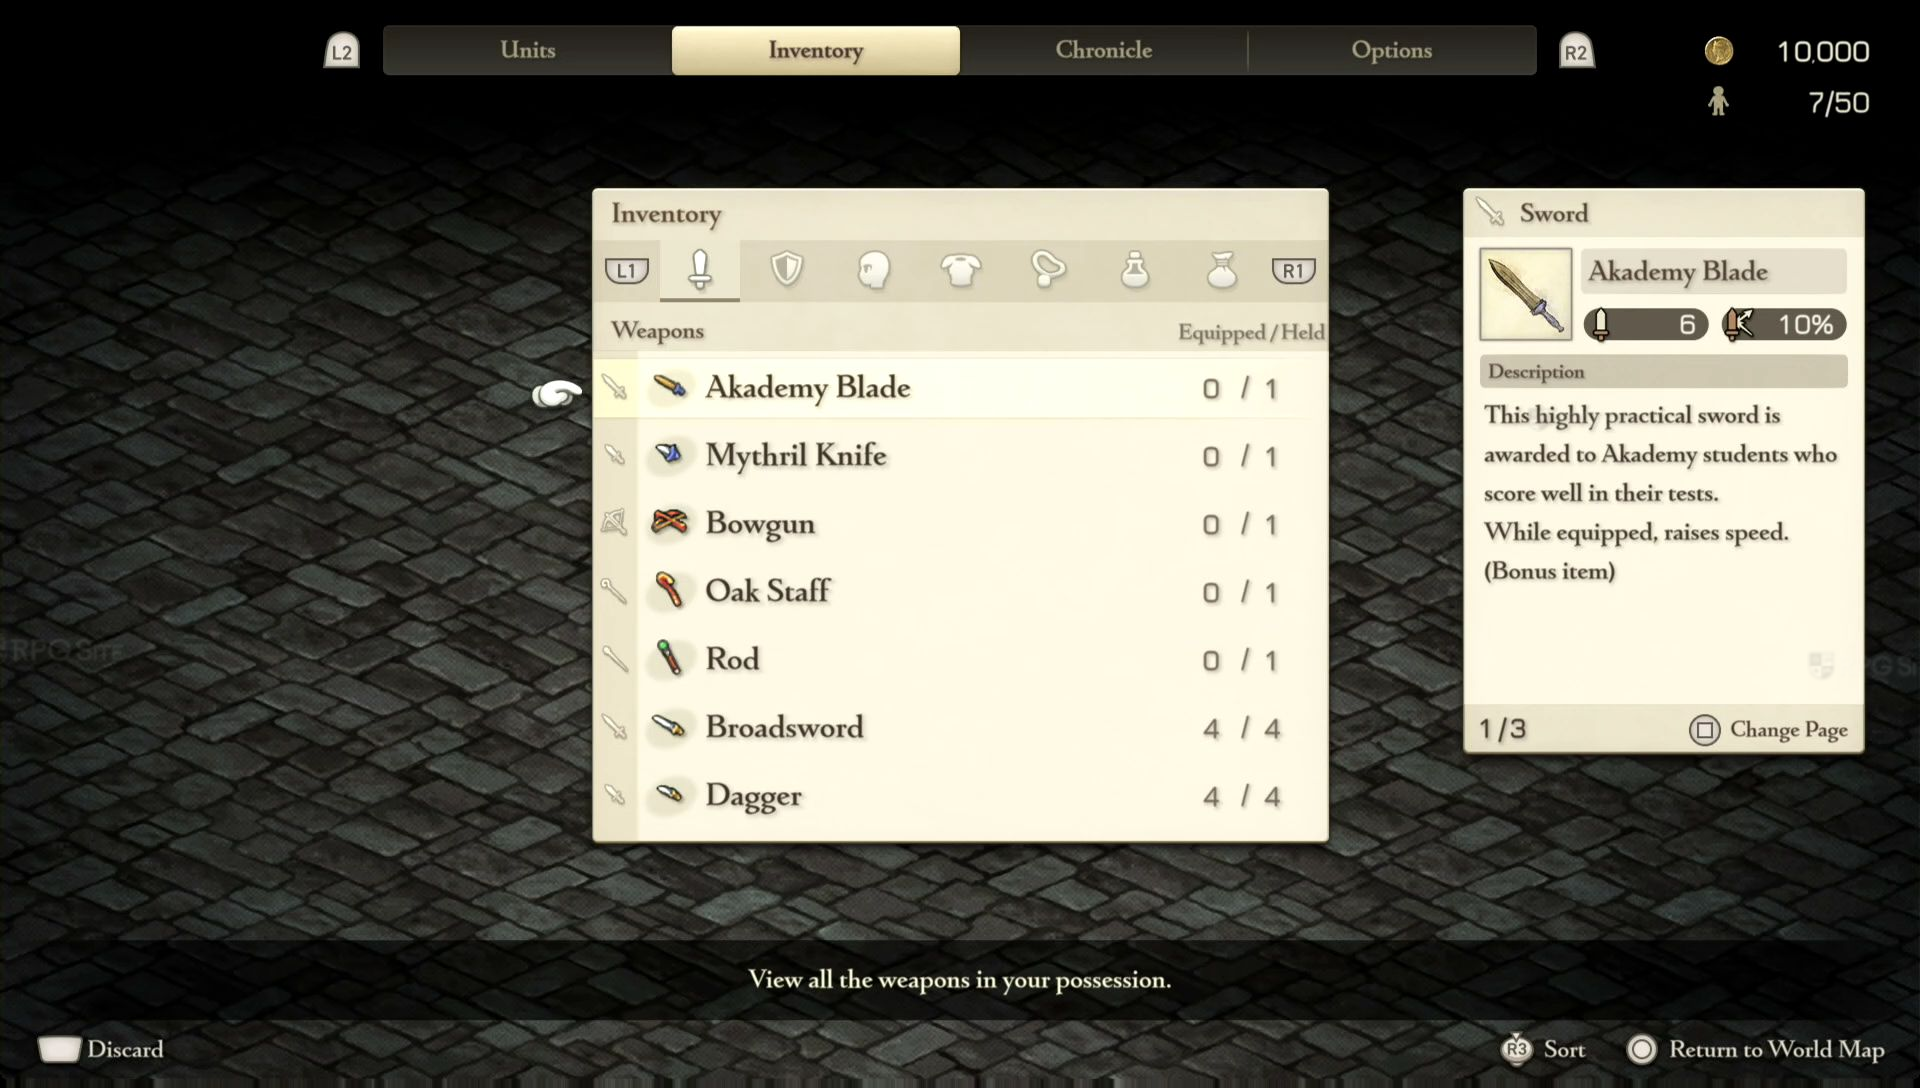Click the unit count person icon
This screenshot has height=1088, width=1920.
tap(1718, 101)
